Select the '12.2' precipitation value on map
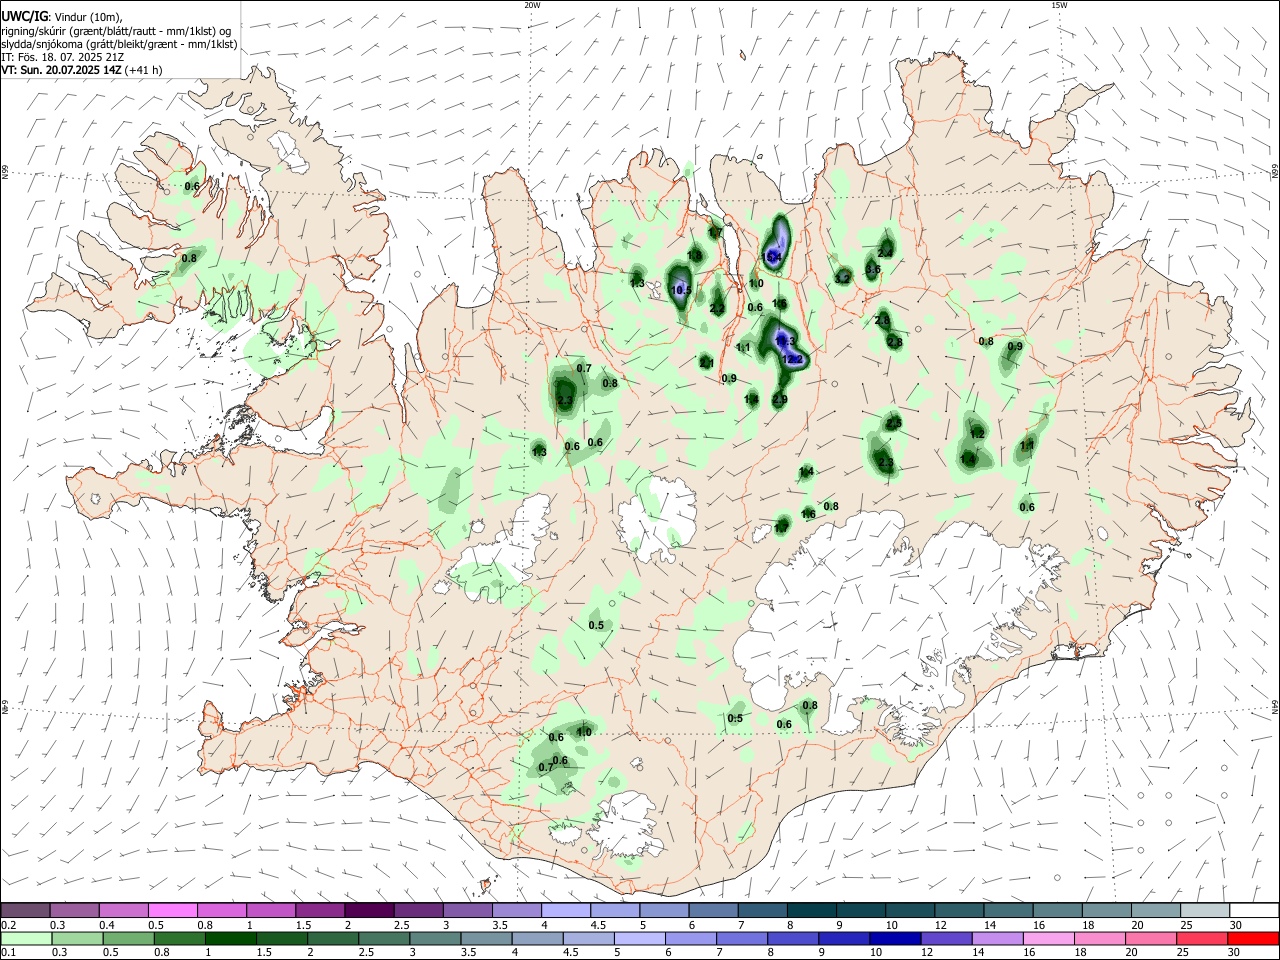 coord(792,359)
